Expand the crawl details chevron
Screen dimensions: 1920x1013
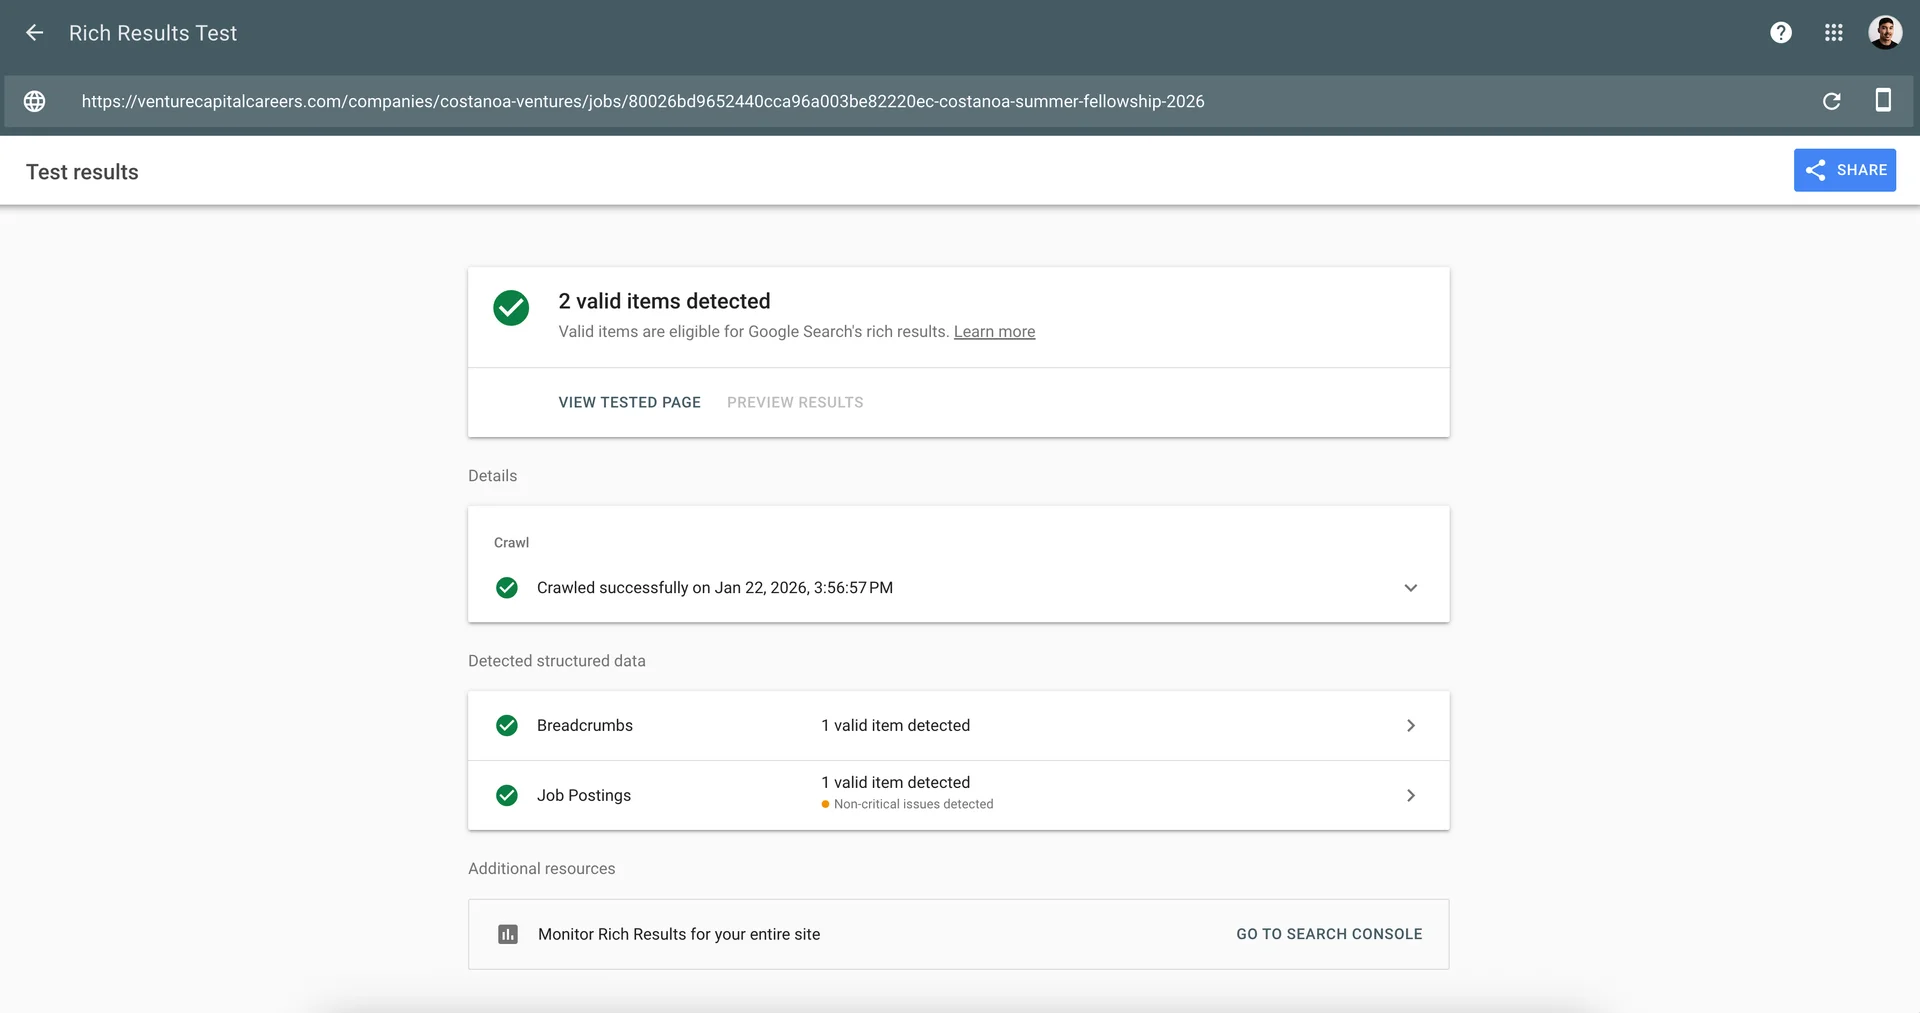pyautogui.click(x=1410, y=588)
